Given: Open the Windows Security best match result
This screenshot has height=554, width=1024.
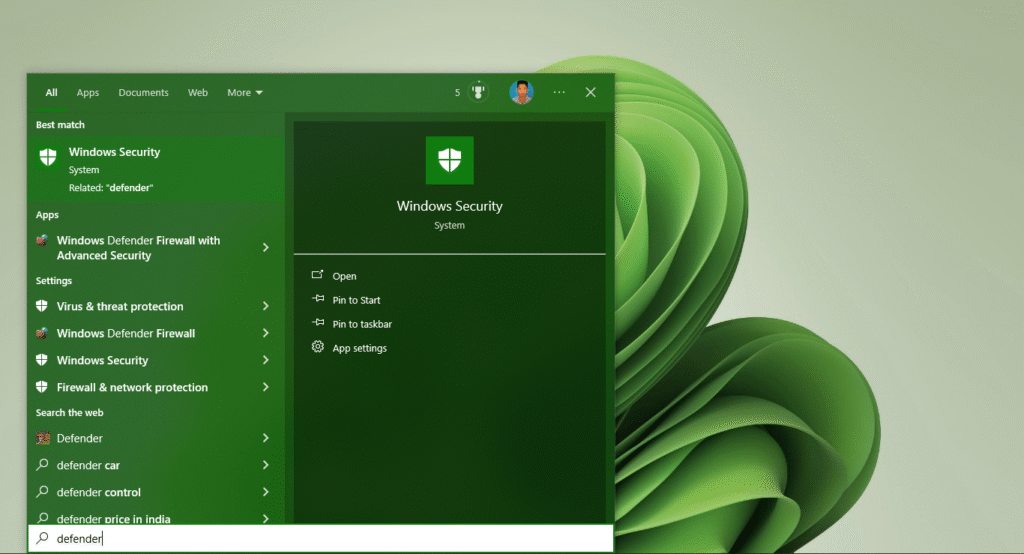Looking at the screenshot, I should [155, 169].
